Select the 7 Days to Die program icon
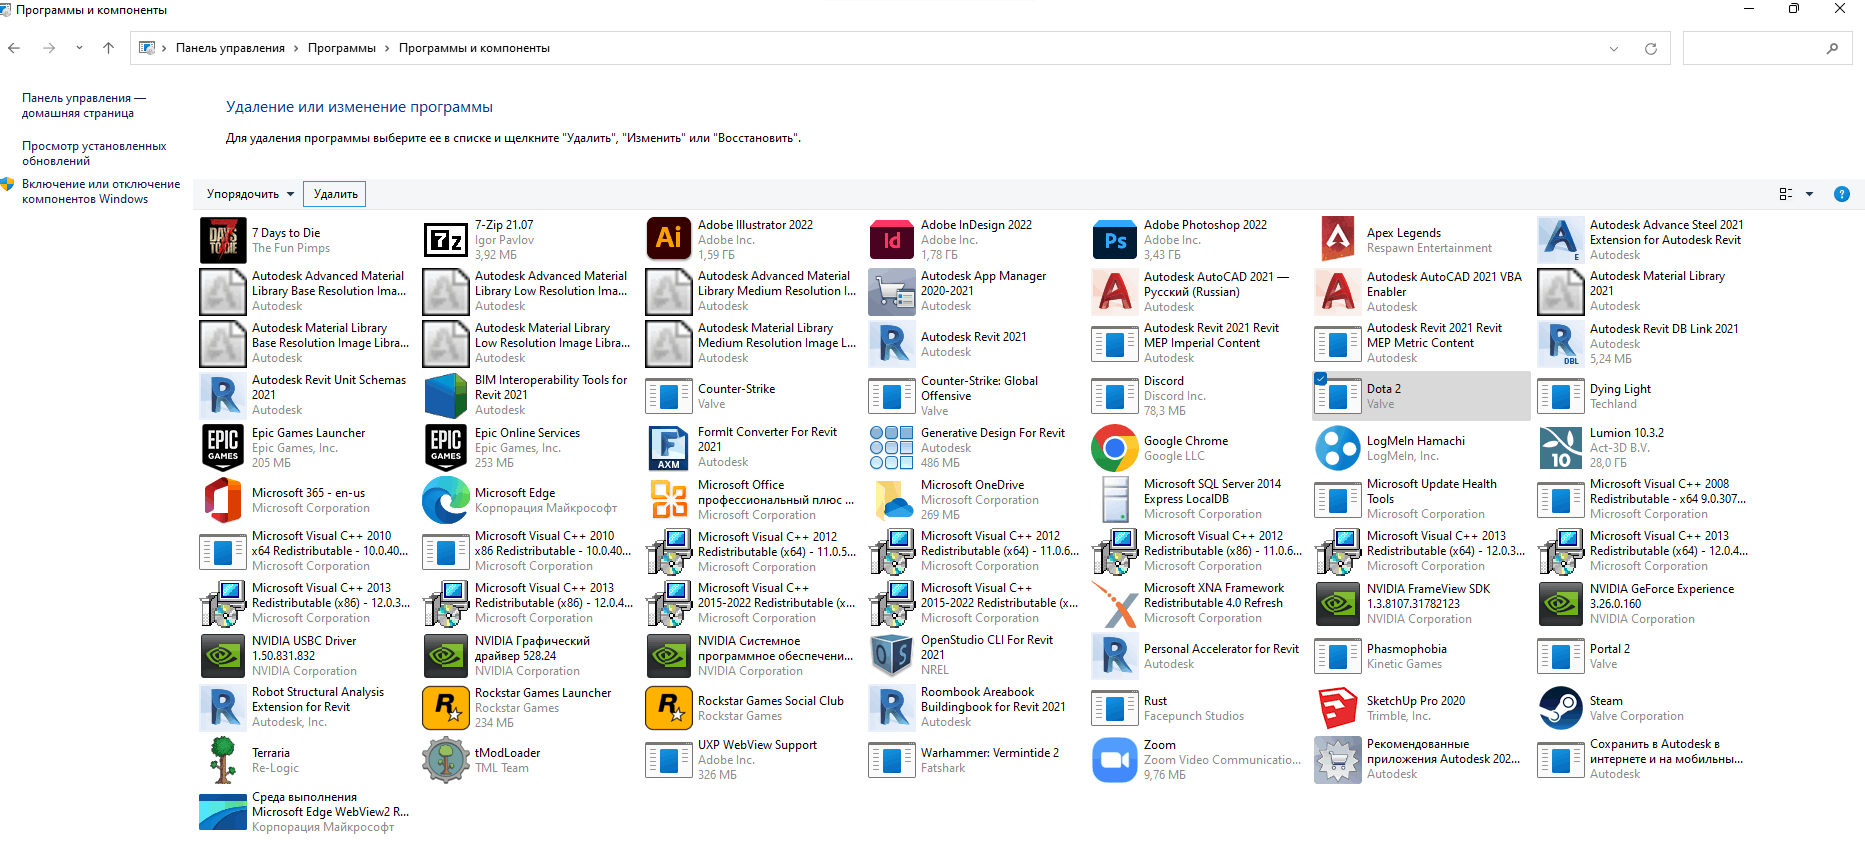Screen dimensions: 1865x858 (x=223, y=240)
